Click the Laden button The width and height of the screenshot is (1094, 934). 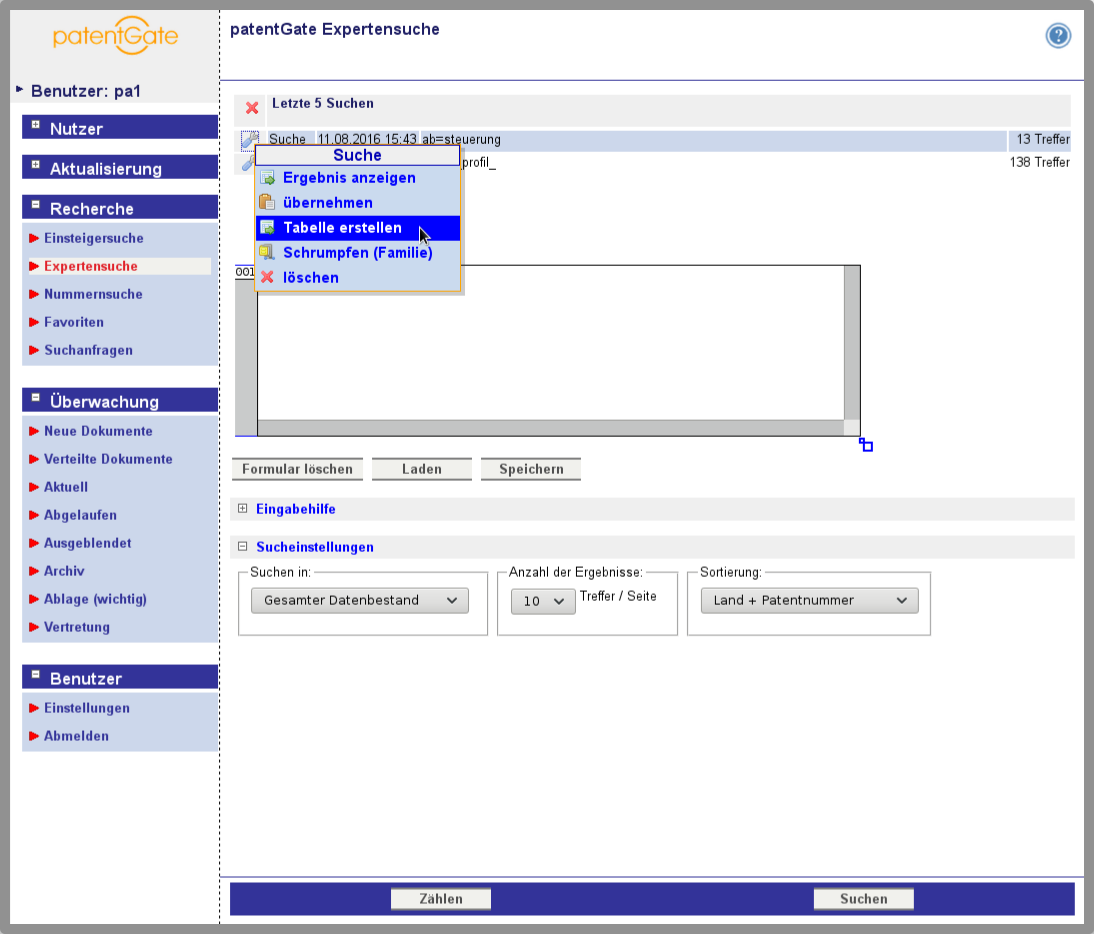point(421,469)
